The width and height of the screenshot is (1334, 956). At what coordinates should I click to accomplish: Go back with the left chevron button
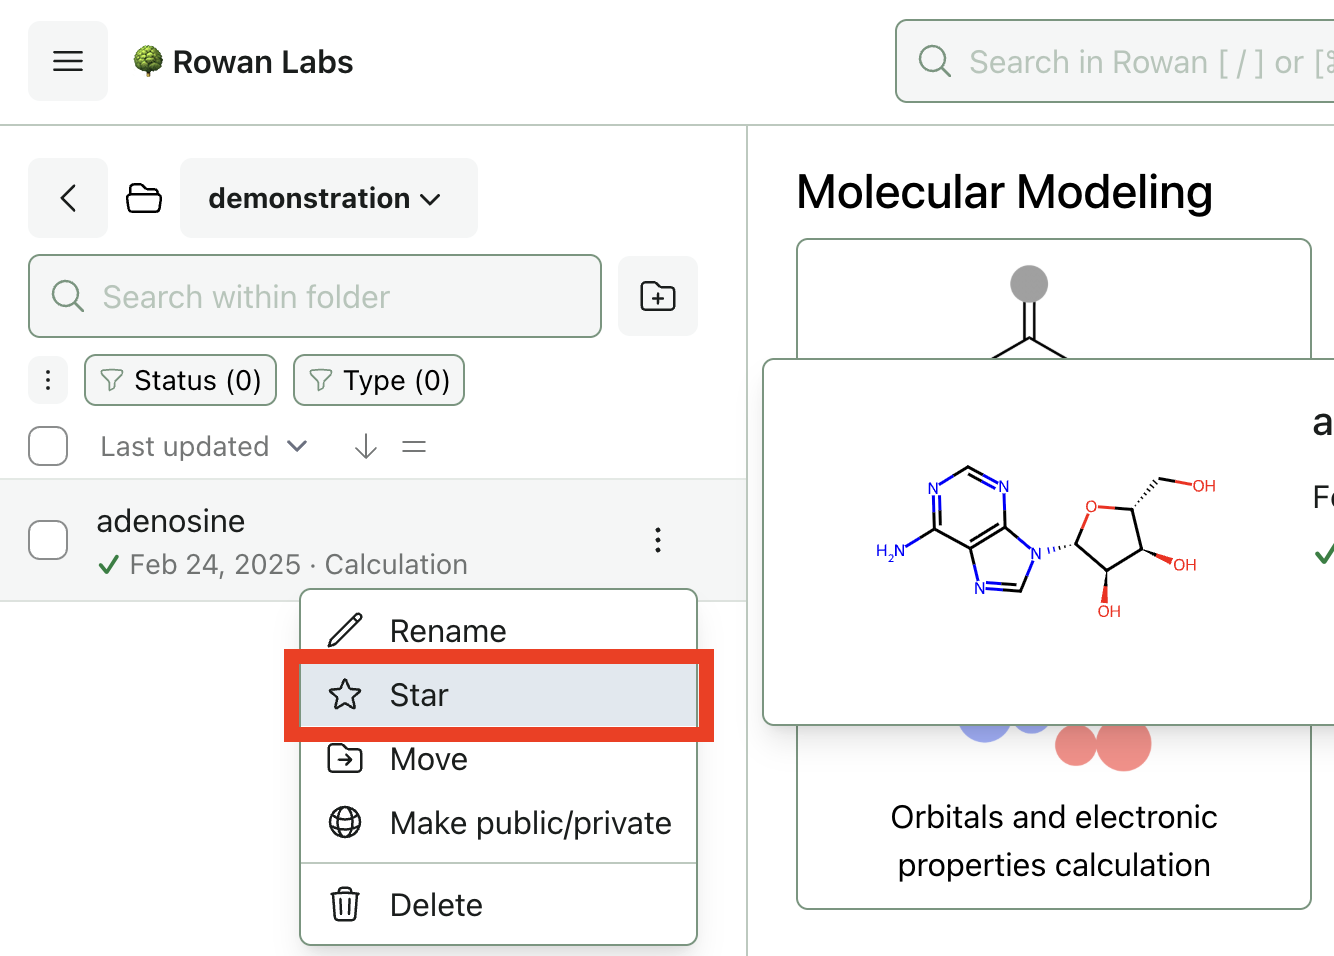[68, 198]
